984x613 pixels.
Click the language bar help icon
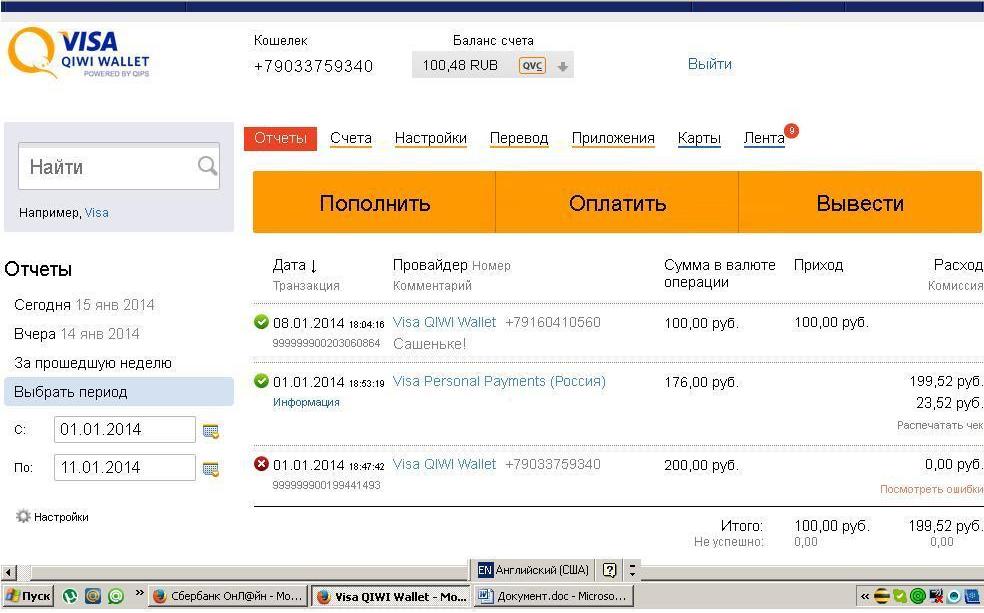[609, 570]
